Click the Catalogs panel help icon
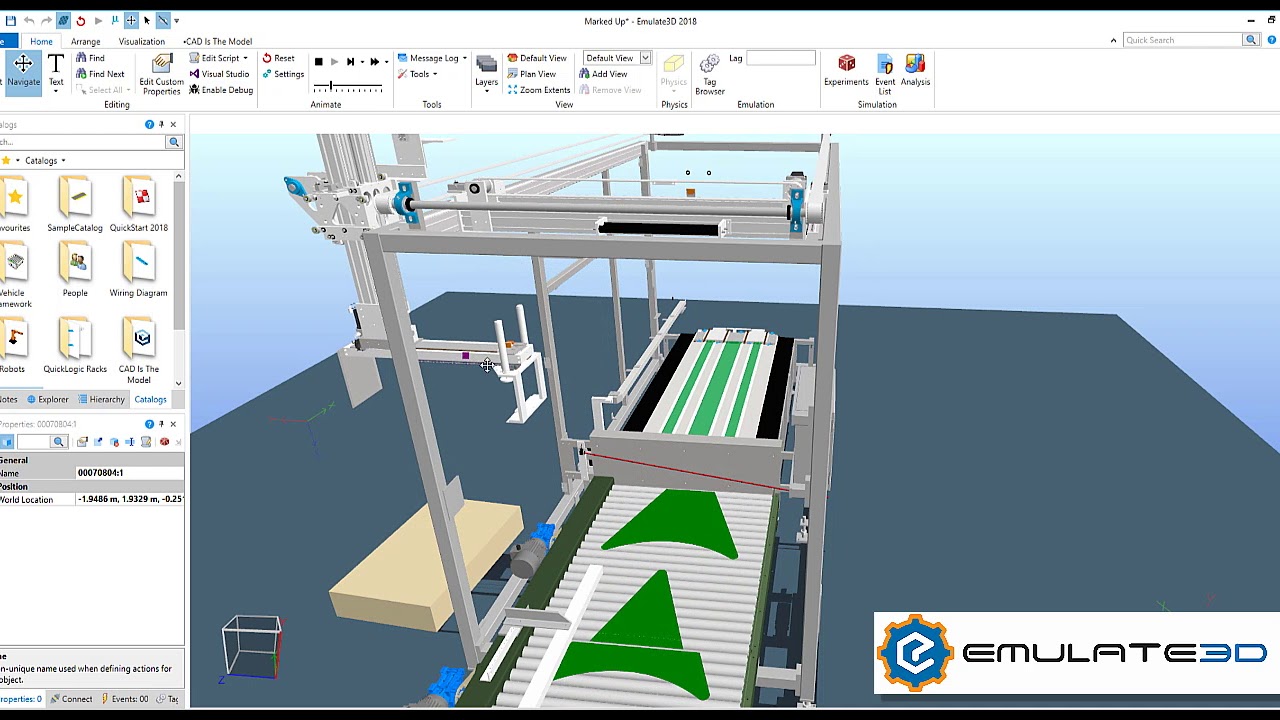This screenshot has height=720, width=1280. (149, 125)
